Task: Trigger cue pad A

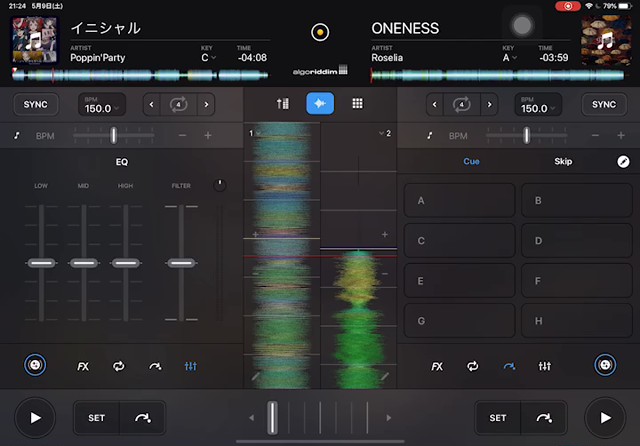Action: (460, 200)
